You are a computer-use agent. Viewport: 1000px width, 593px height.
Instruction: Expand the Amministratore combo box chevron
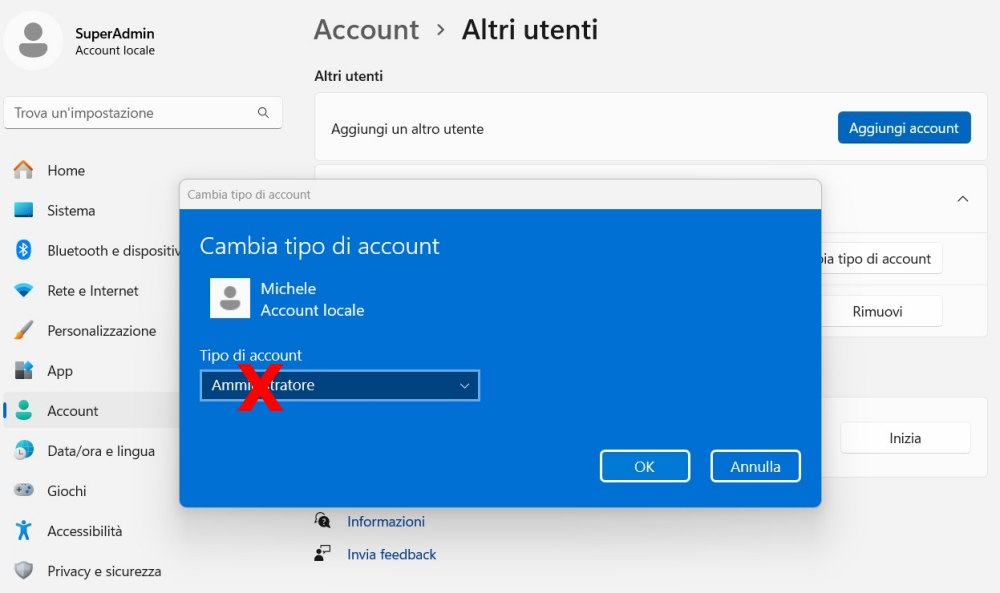(x=463, y=385)
